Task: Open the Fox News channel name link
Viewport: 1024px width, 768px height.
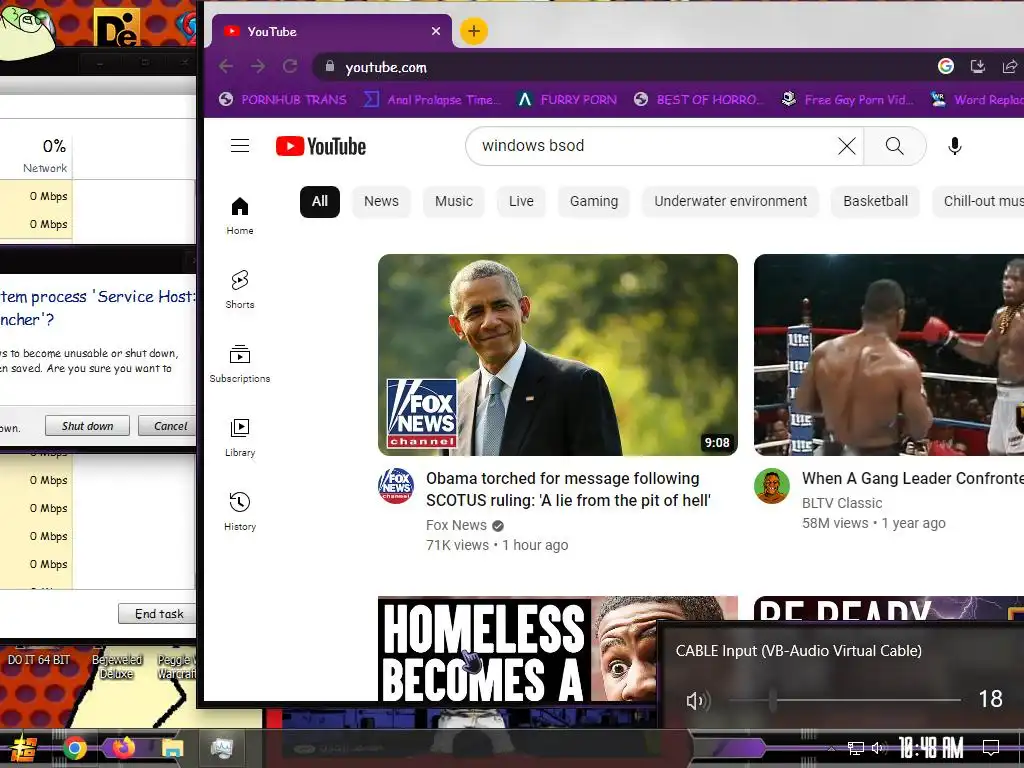Action: 456,525
